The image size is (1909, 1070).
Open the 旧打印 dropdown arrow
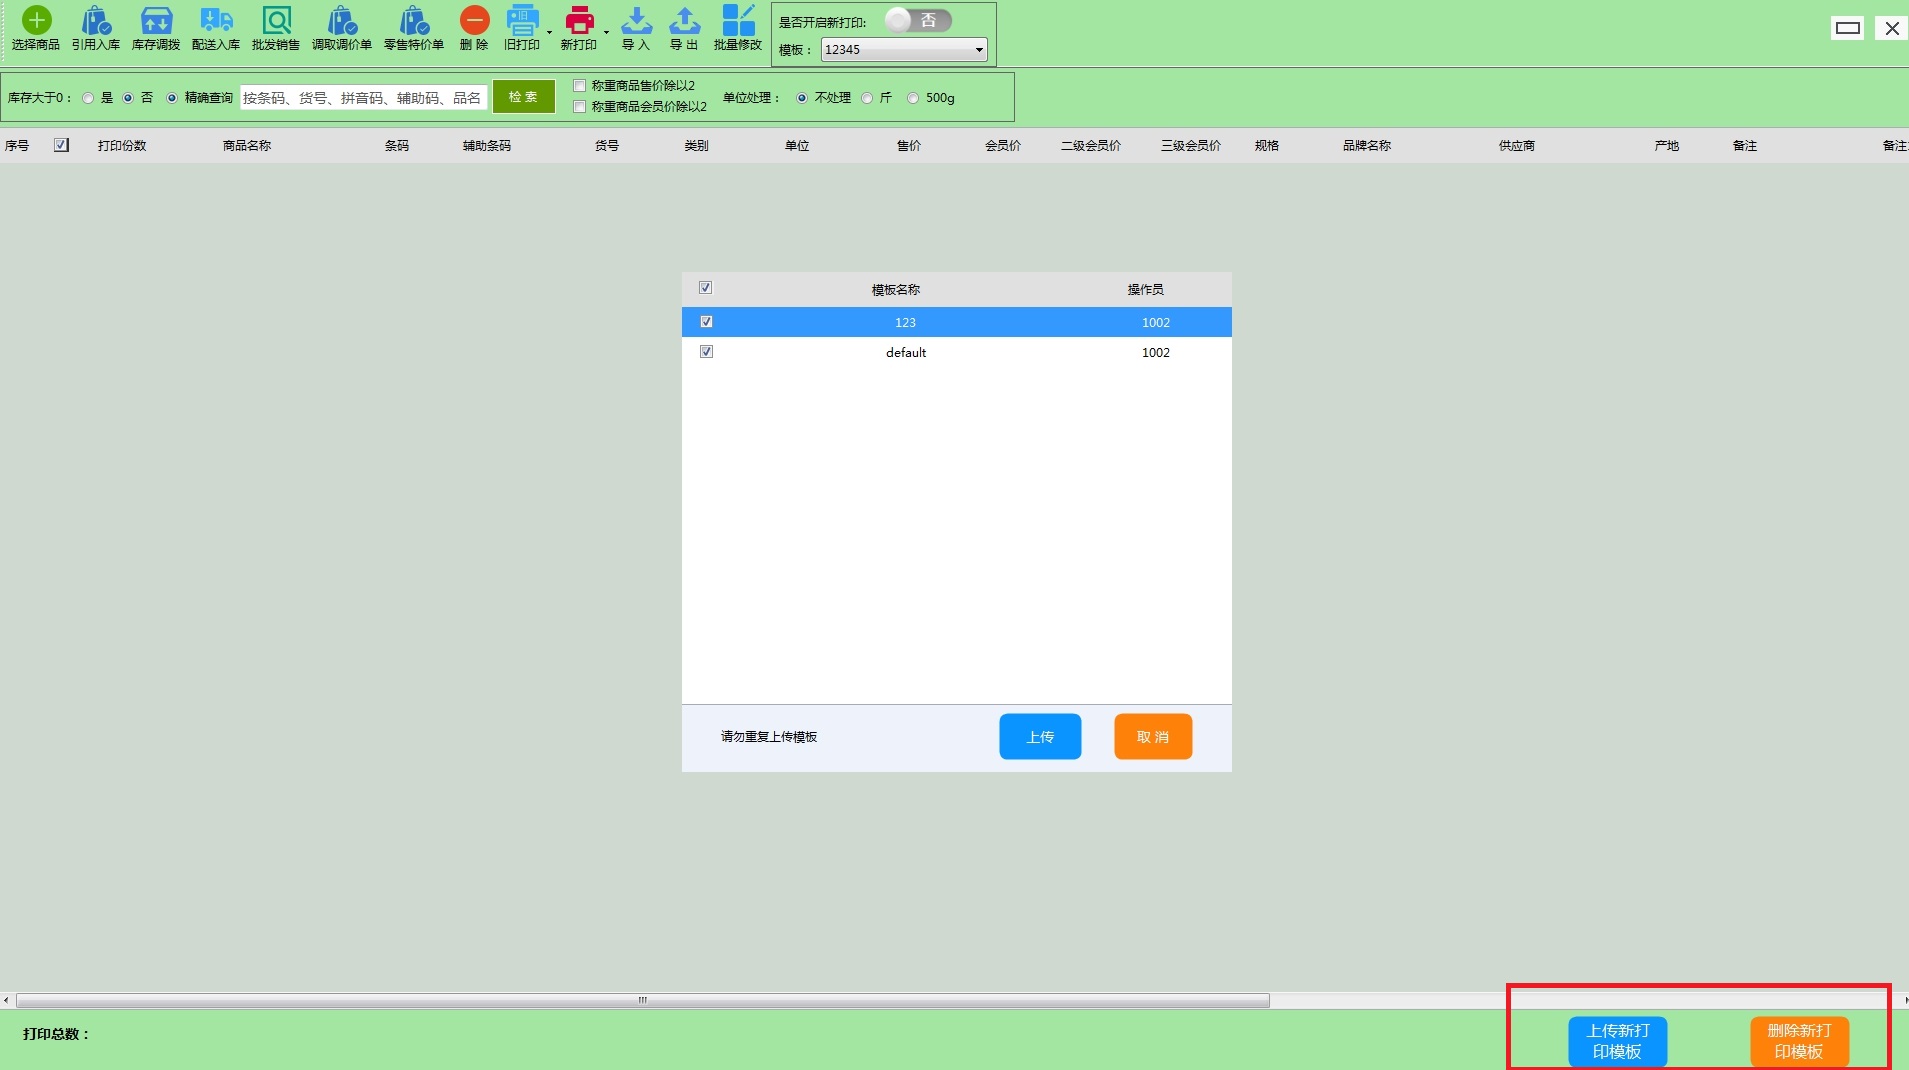pyautogui.click(x=550, y=32)
